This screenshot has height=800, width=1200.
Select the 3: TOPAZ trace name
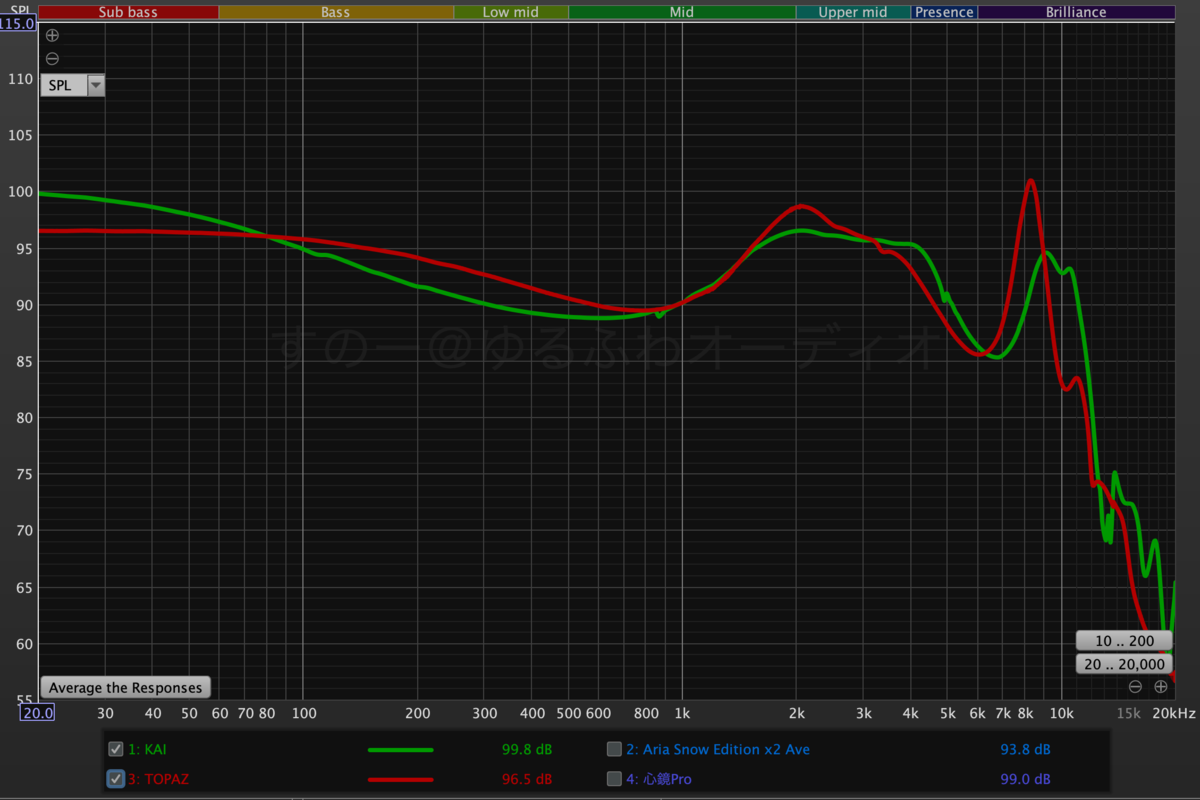[158, 779]
